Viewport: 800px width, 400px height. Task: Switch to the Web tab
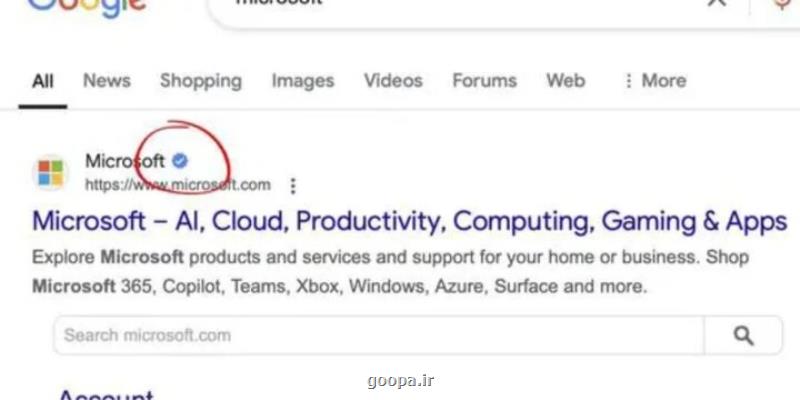[x=565, y=81]
